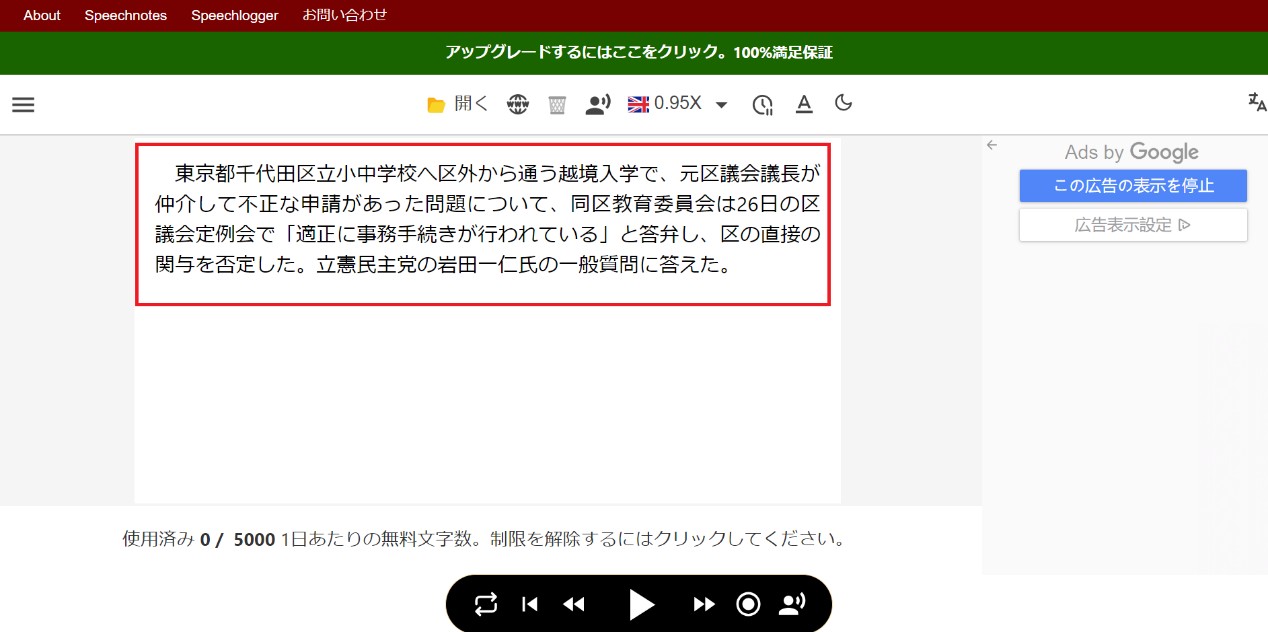
Task: Open the Speechnotes link
Action: [126, 15]
